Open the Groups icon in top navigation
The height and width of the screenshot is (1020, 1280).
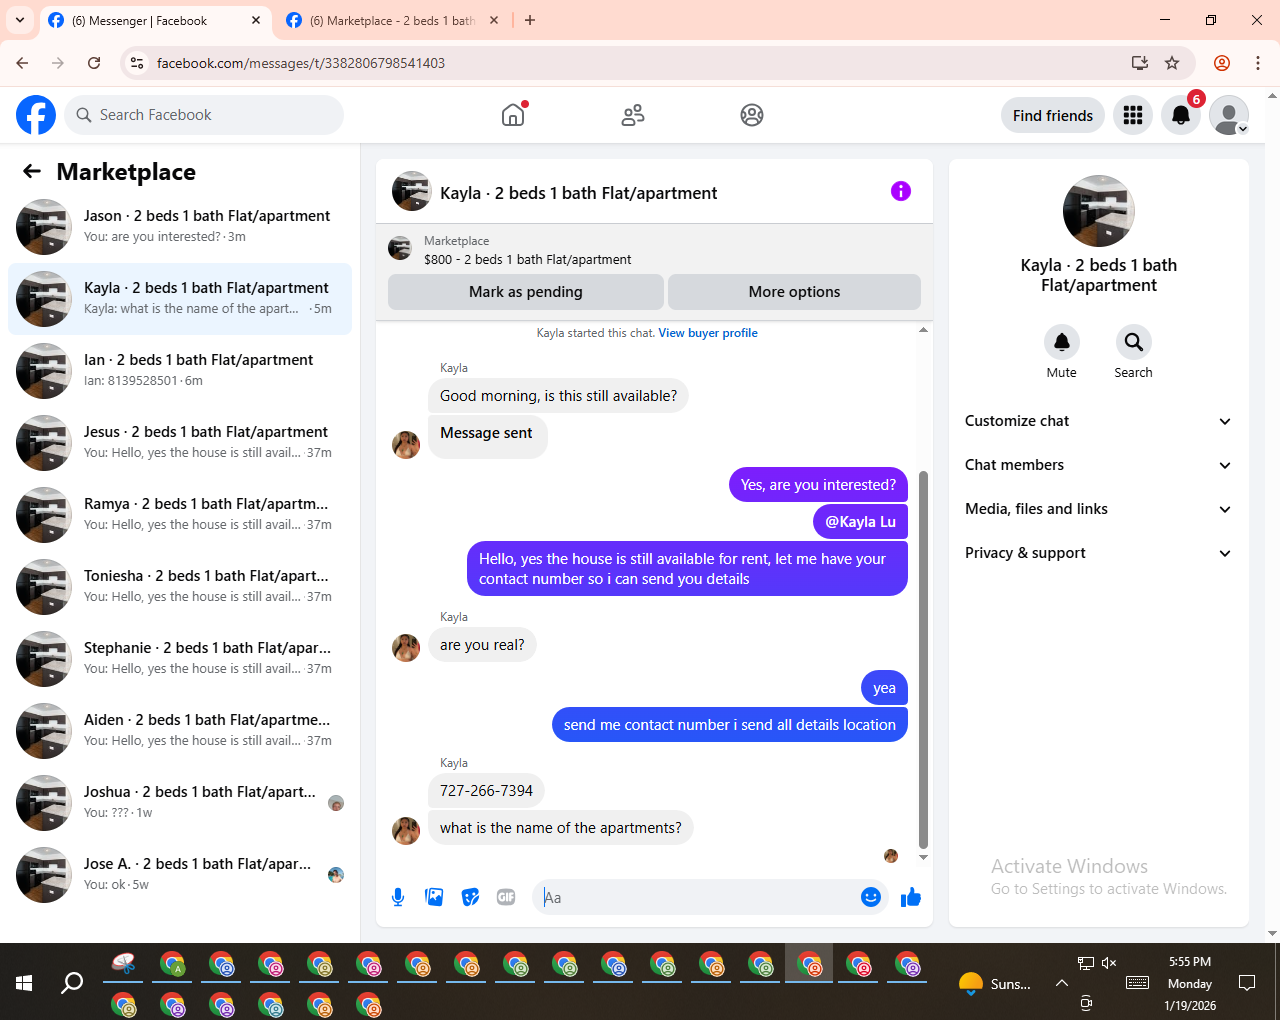pyautogui.click(x=752, y=115)
